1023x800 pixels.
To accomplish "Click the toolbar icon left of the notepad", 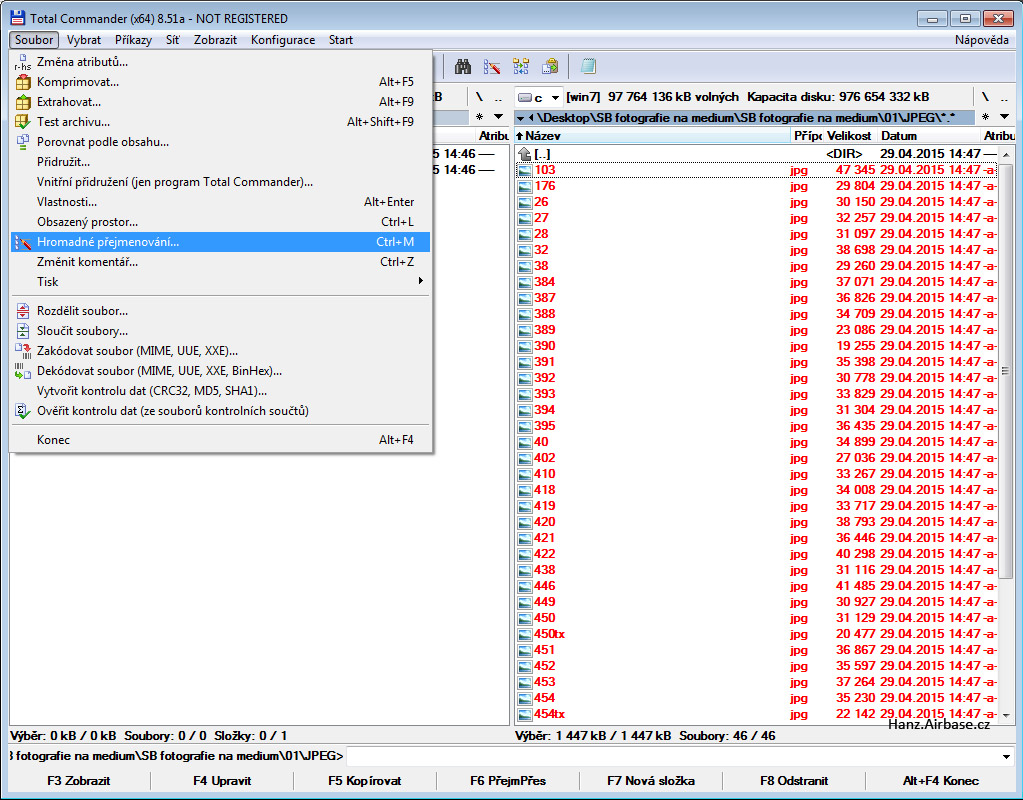I will click(550, 67).
